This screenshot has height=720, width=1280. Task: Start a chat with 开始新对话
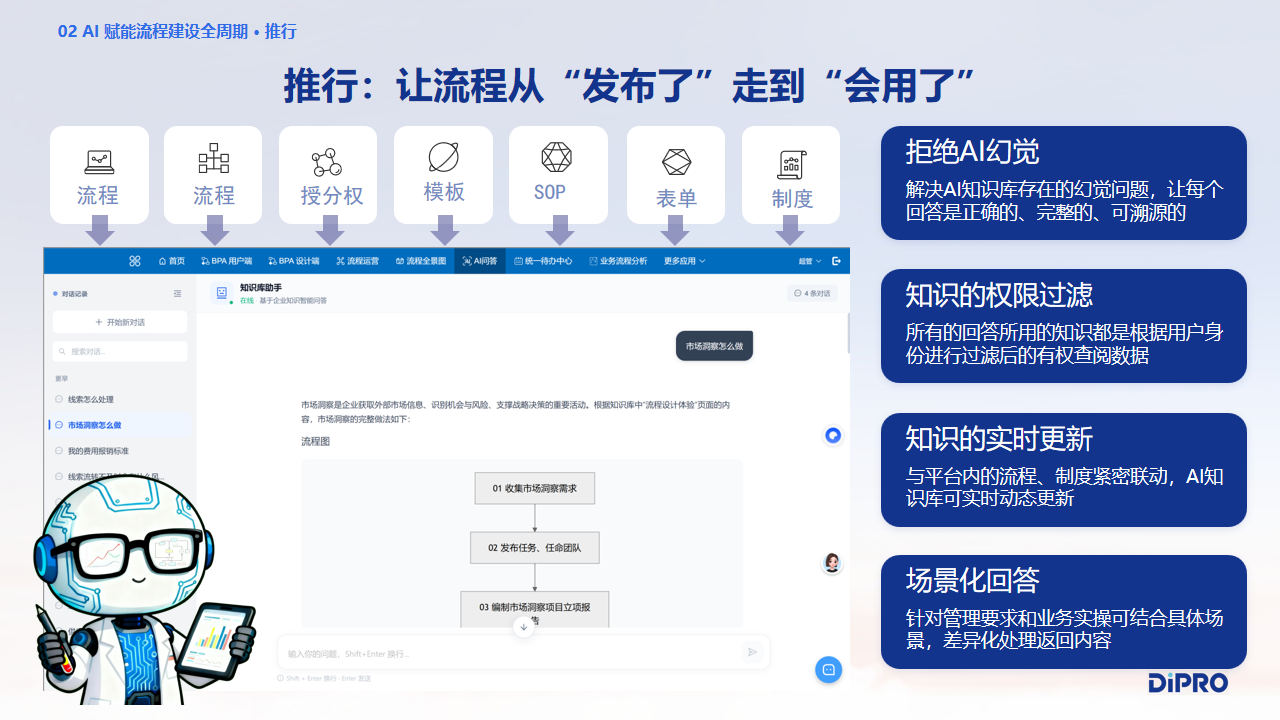coord(120,322)
